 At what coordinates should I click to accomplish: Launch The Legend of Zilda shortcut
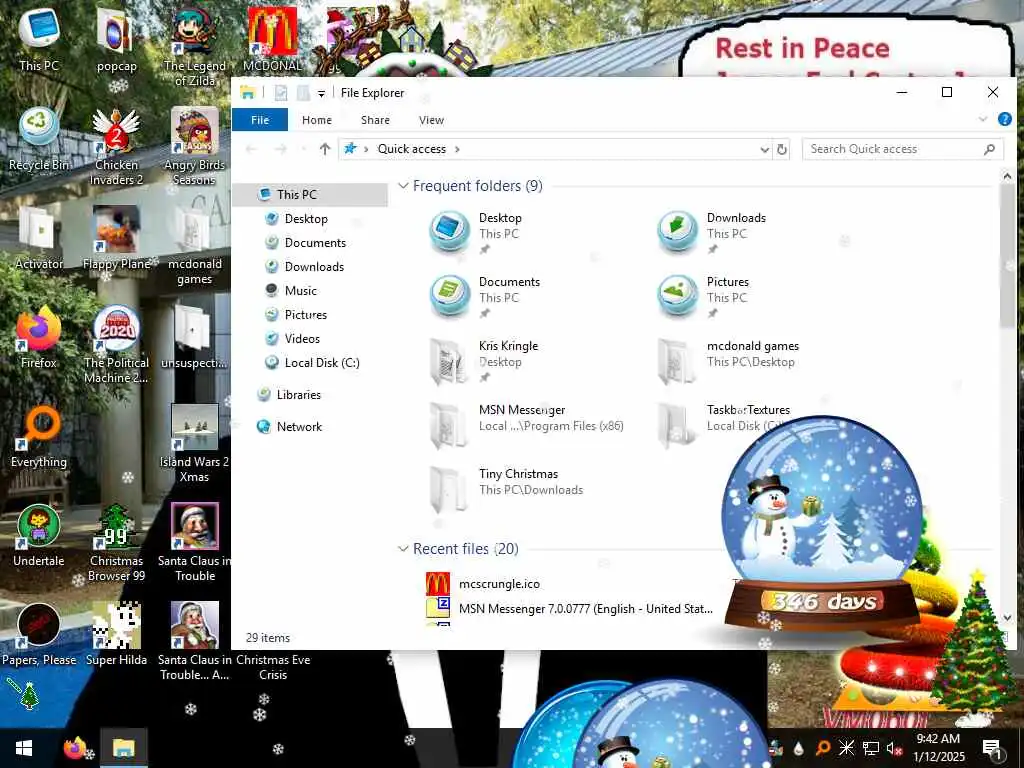tap(194, 47)
